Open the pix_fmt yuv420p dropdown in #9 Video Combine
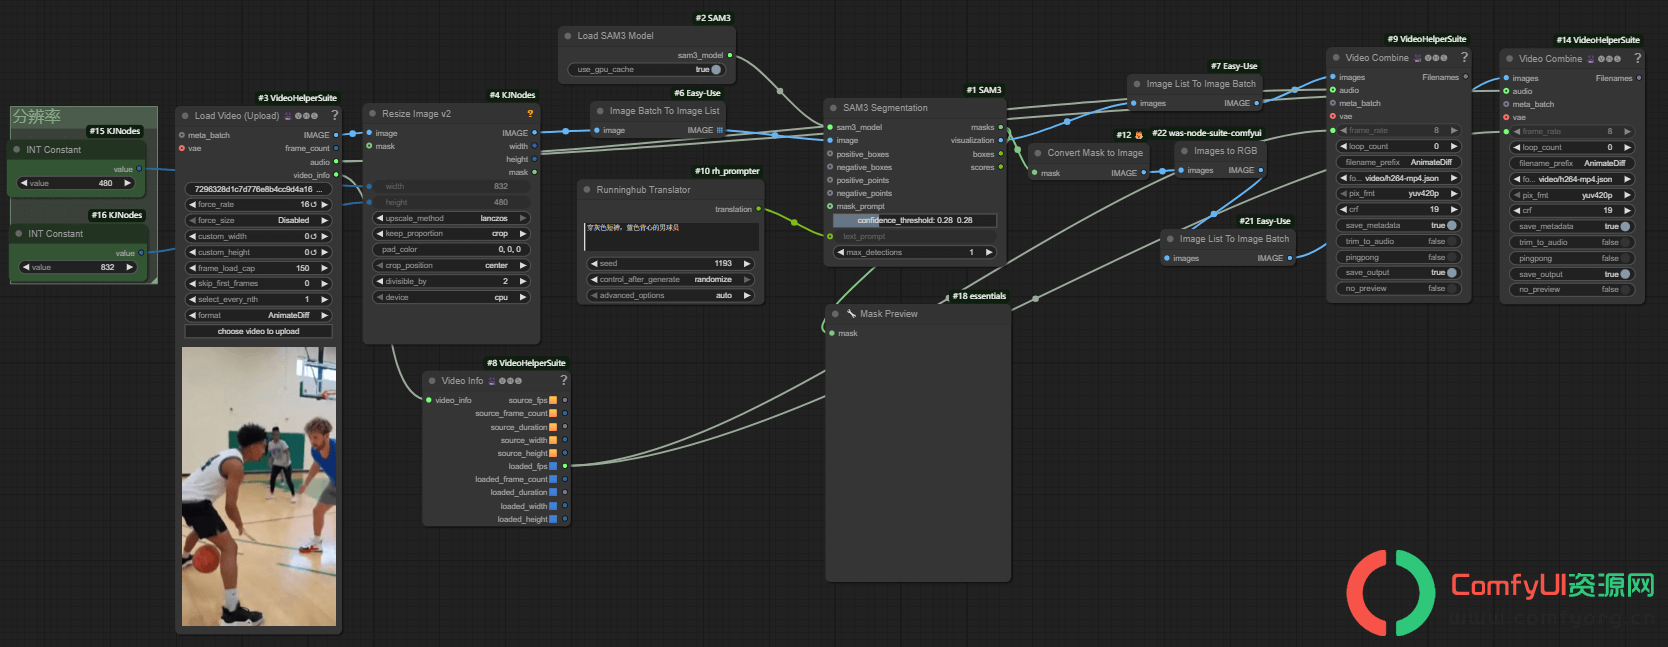The width and height of the screenshot is (1668, 647). click(x=1400, y=194)
